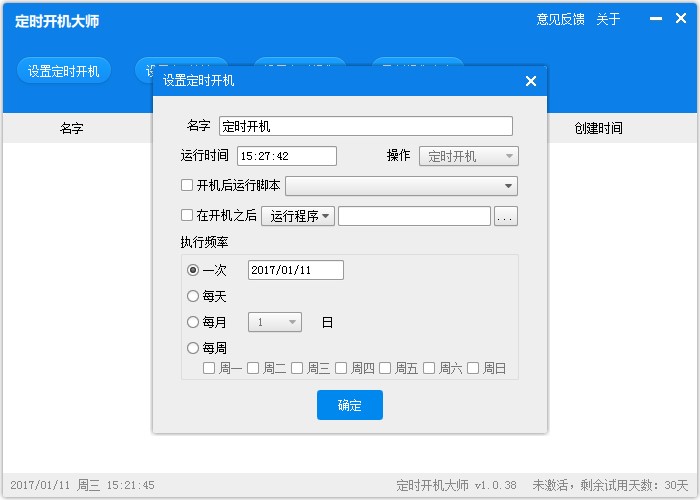Viewport: 700px width, 500px height.
Task: Click the program path input field
Action: point(414,216)
